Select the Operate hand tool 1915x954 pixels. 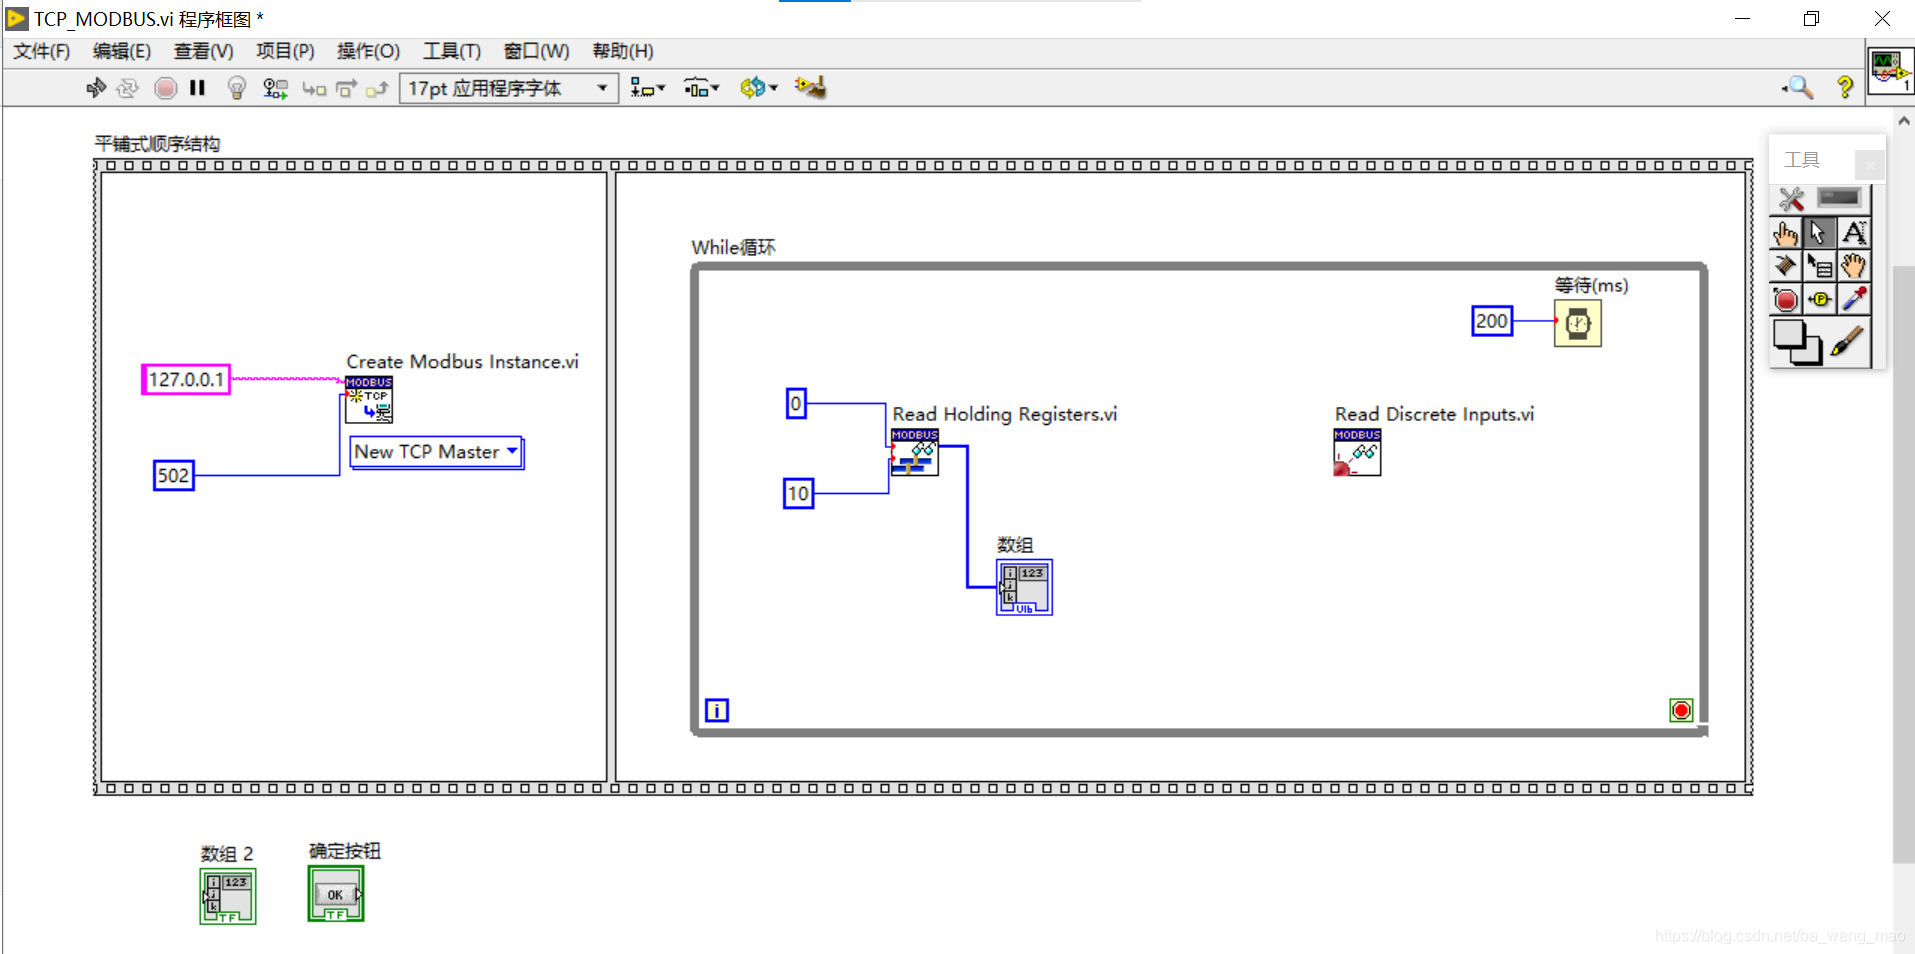[x=1785, y=233]
